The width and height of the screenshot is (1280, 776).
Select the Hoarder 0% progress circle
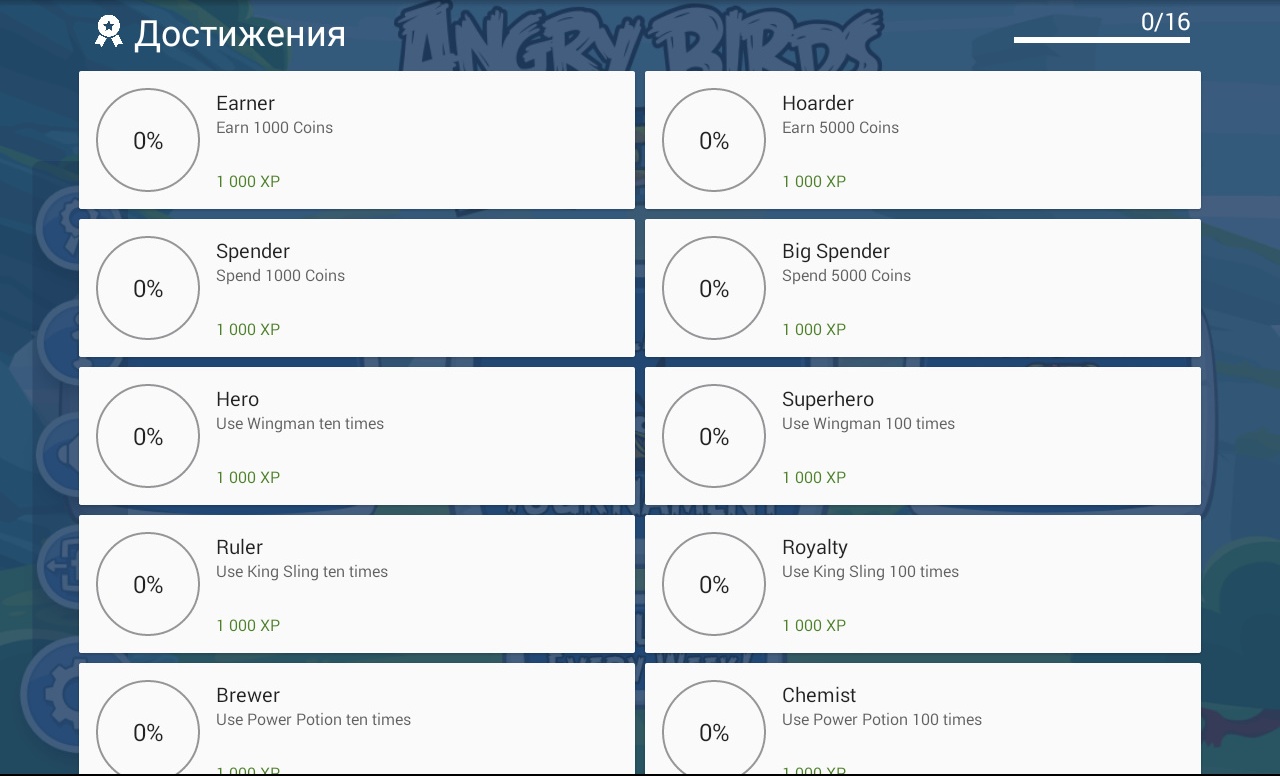pyautogui.click(x=714, y=140)
